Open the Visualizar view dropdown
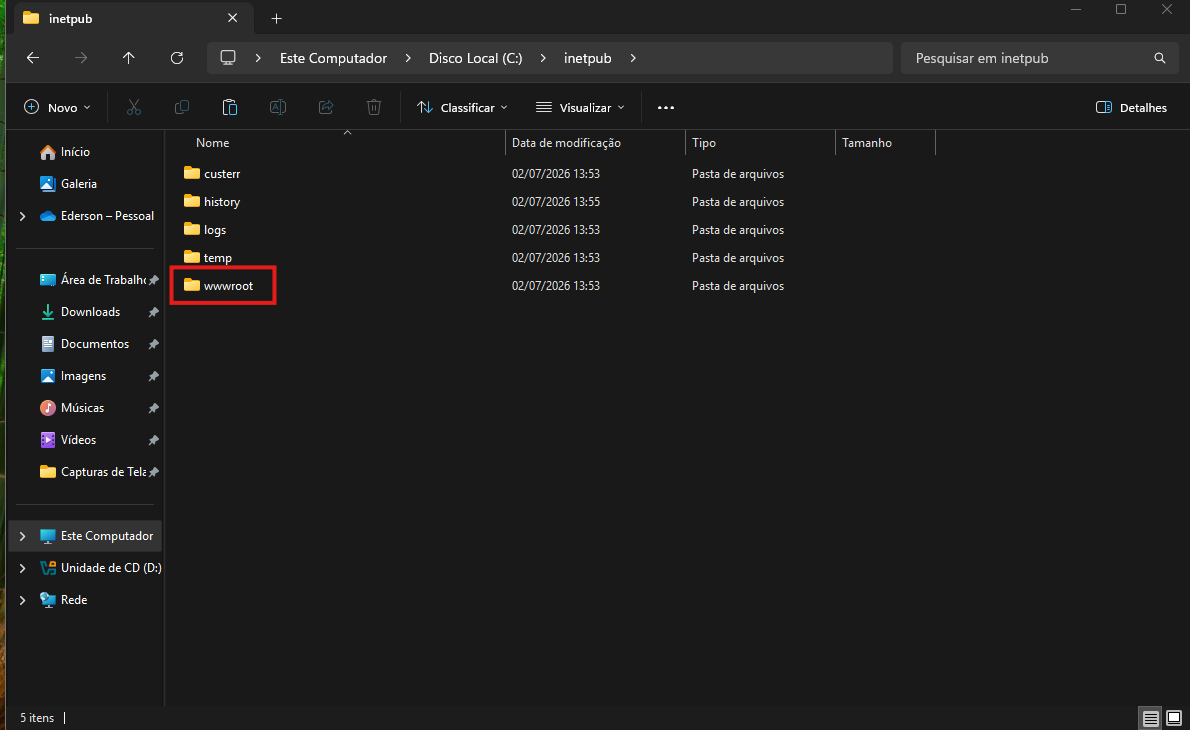The image size is (1190, 730). 581,108
